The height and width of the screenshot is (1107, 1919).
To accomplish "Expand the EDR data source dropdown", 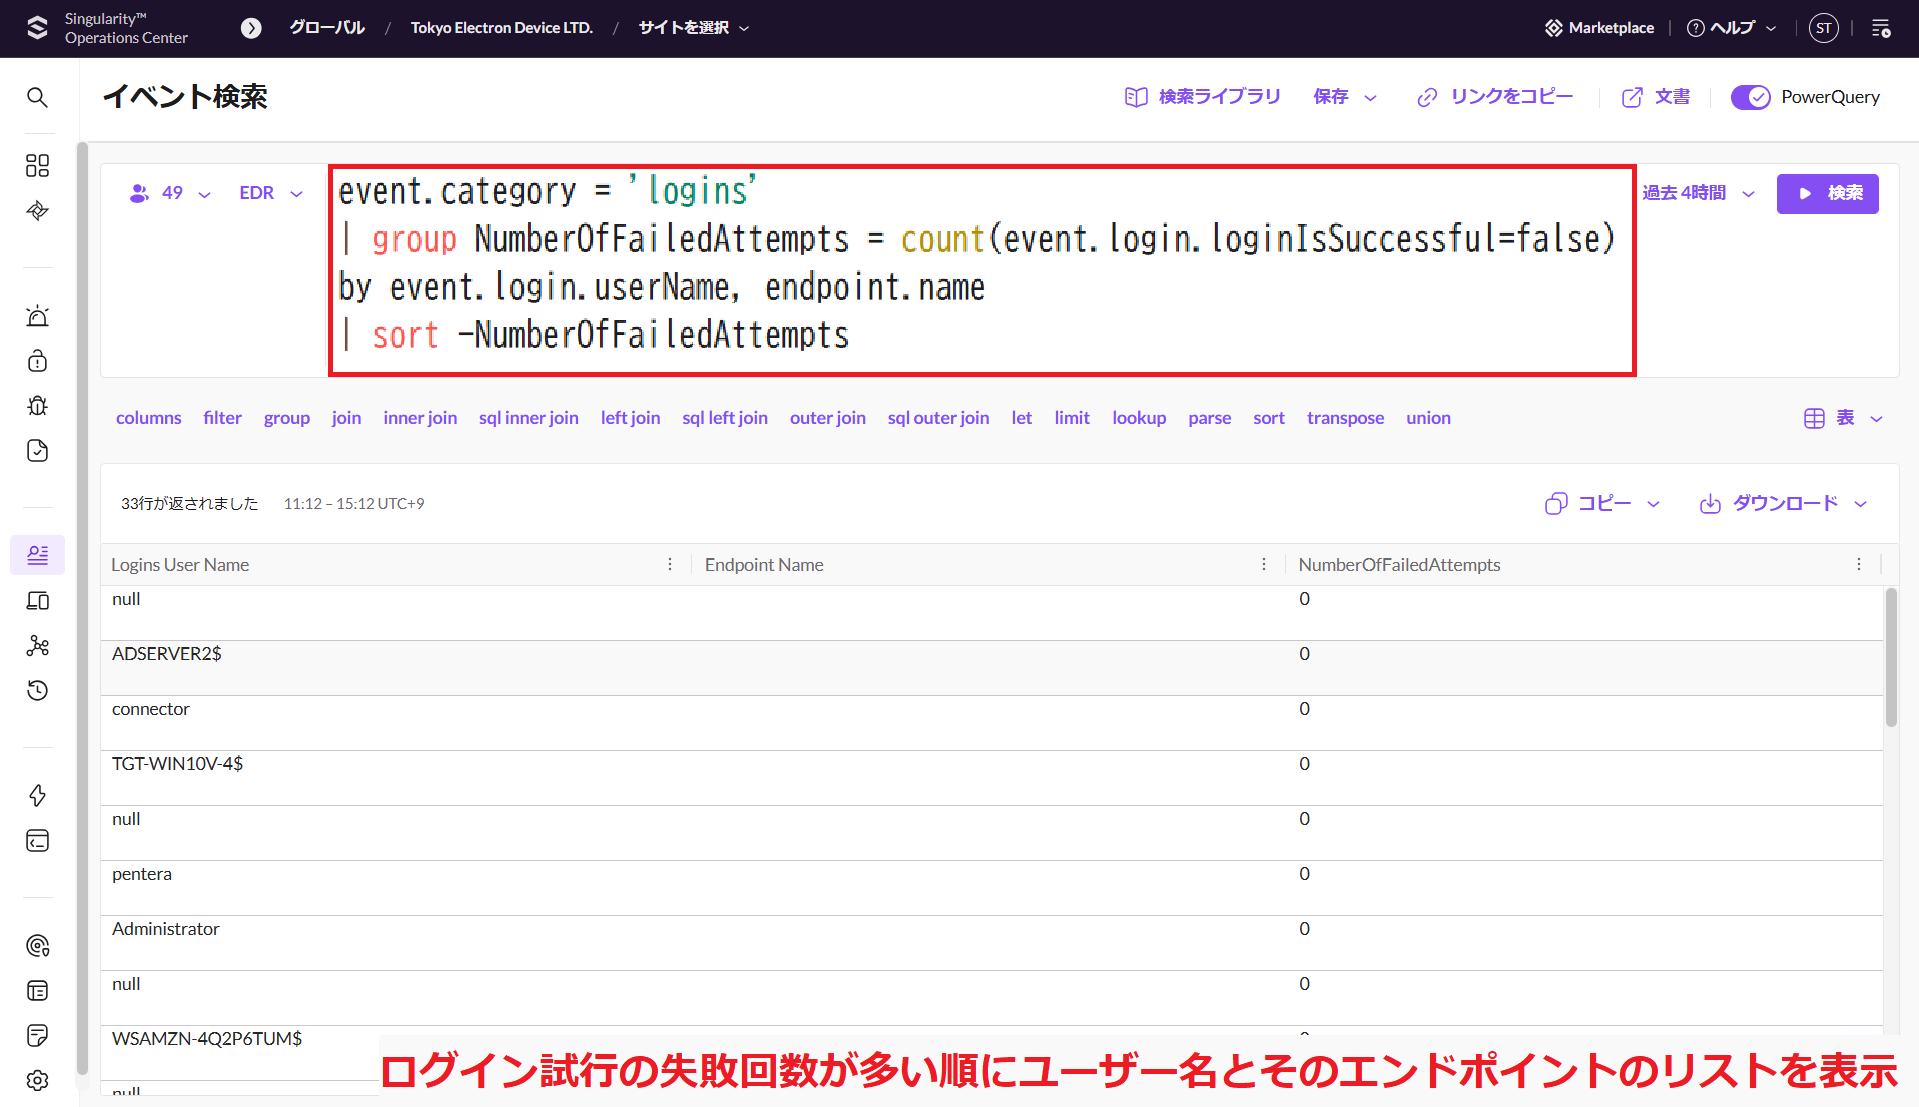I will pyautogui.click(x=270, y=193).
